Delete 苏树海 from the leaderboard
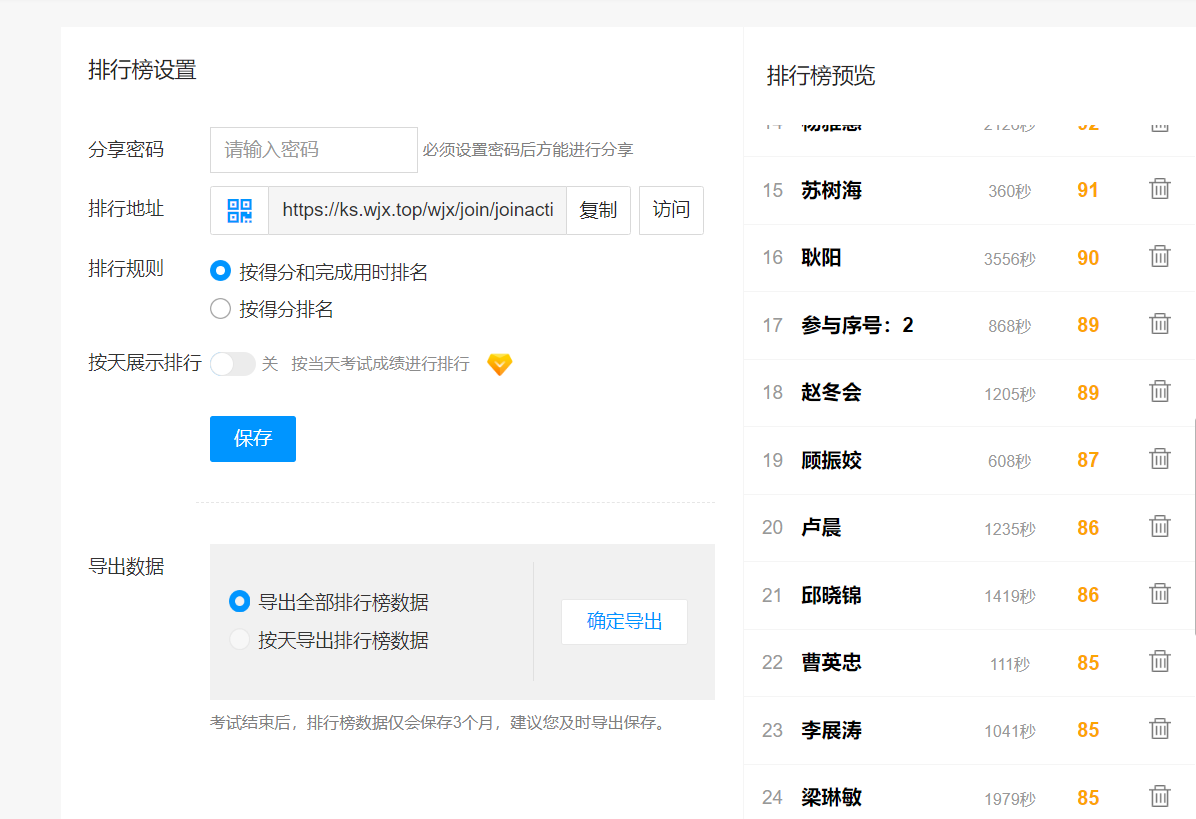 1159,189
